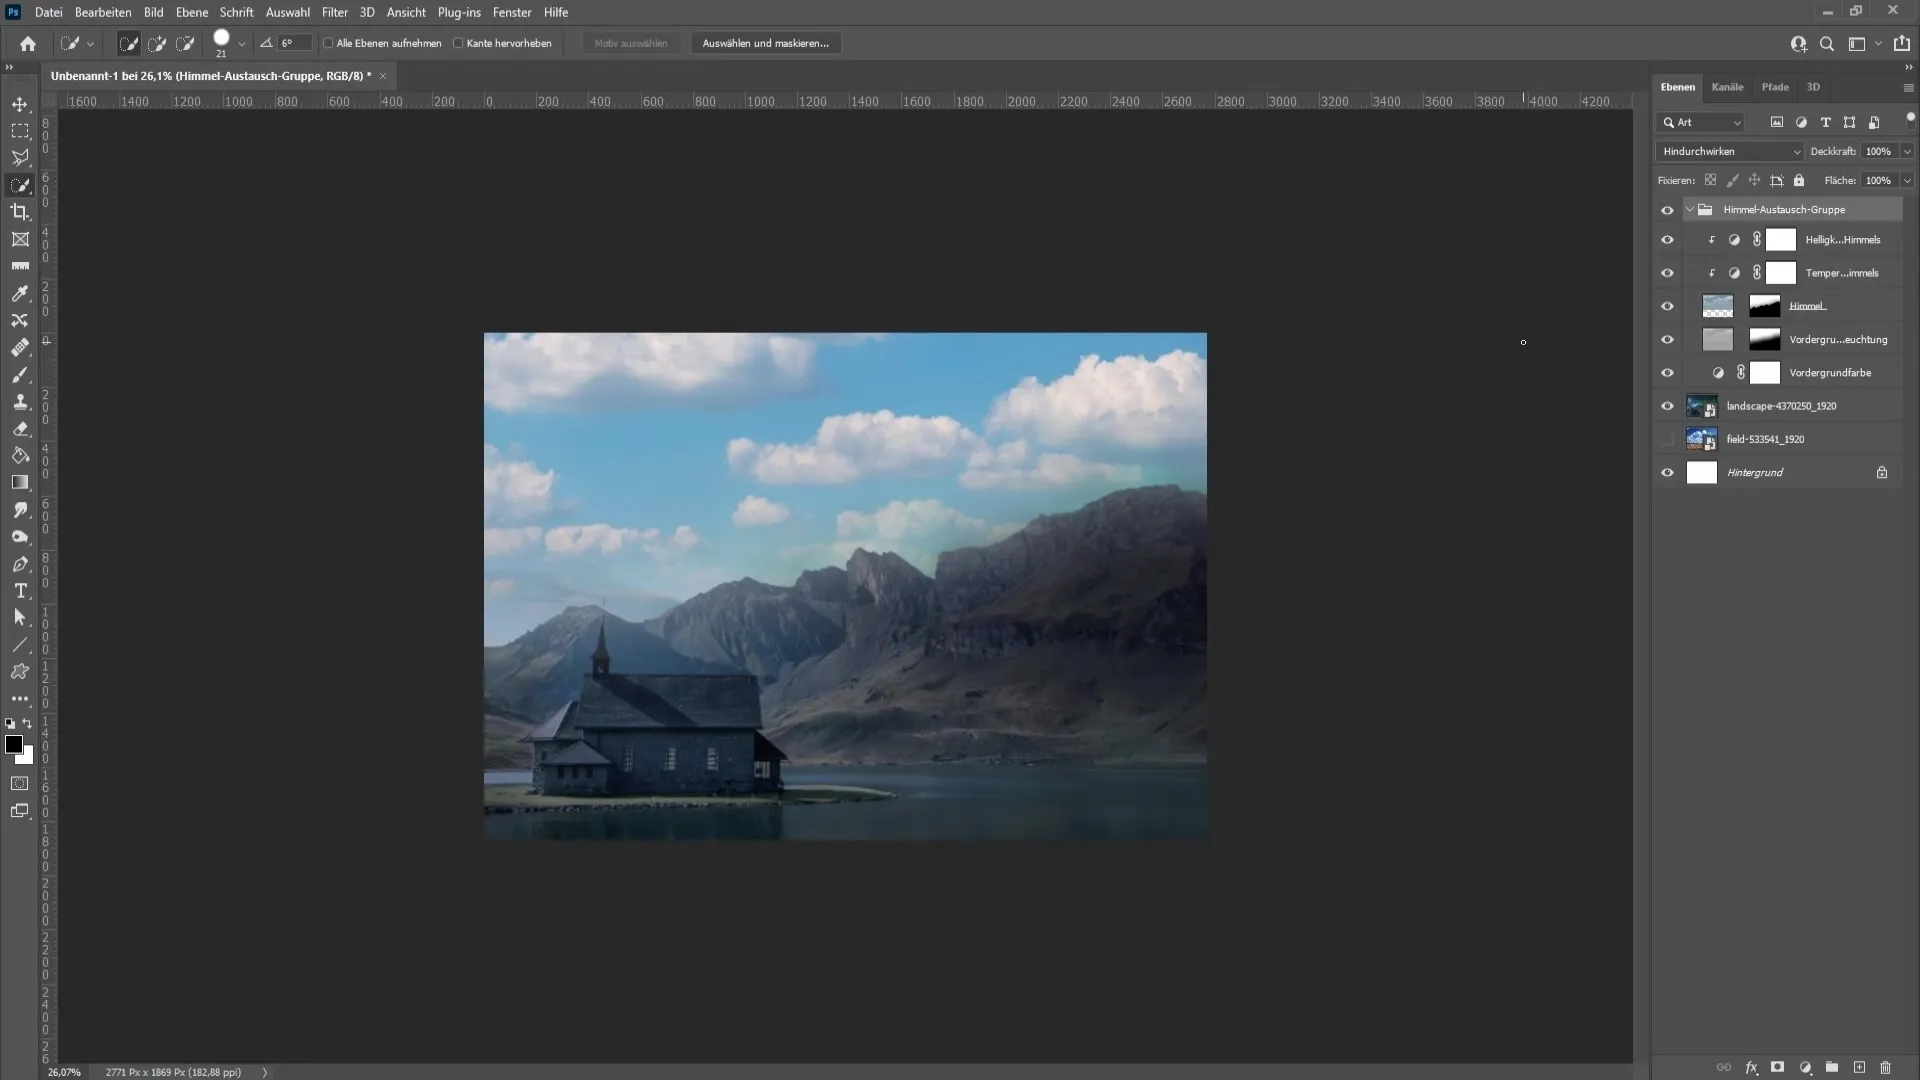The image size is (1920, 1080).
Task: Toggle layer filtering switch on or off
Action: 1910,119
